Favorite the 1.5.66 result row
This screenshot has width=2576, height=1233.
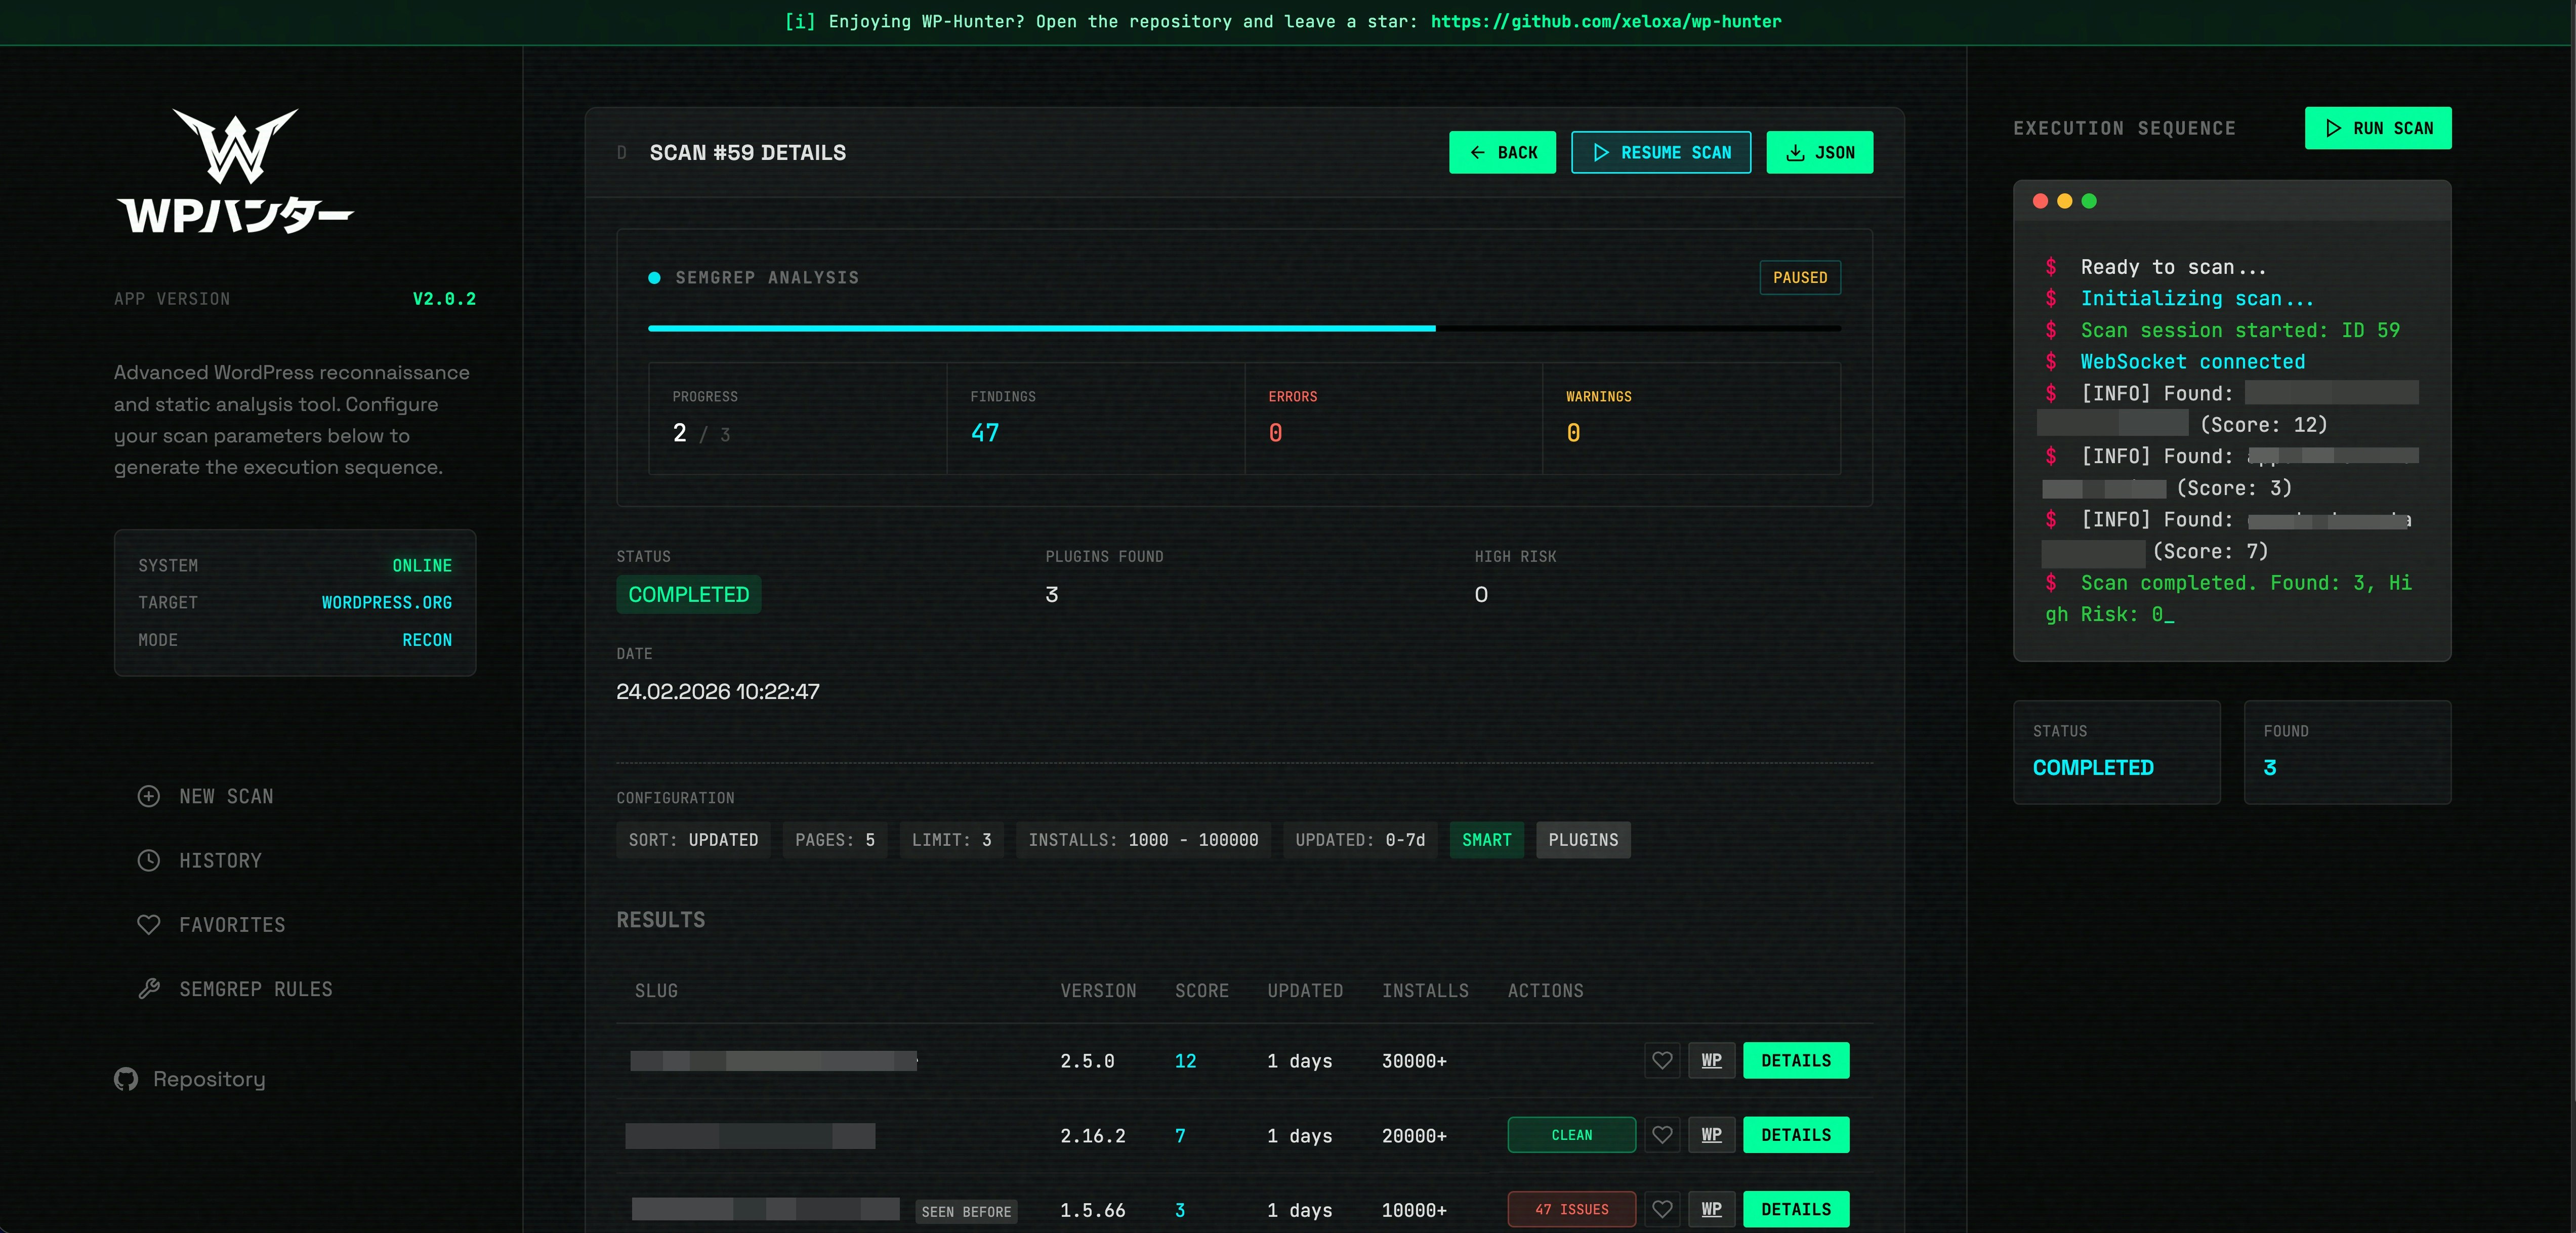click(1662, 1209)
